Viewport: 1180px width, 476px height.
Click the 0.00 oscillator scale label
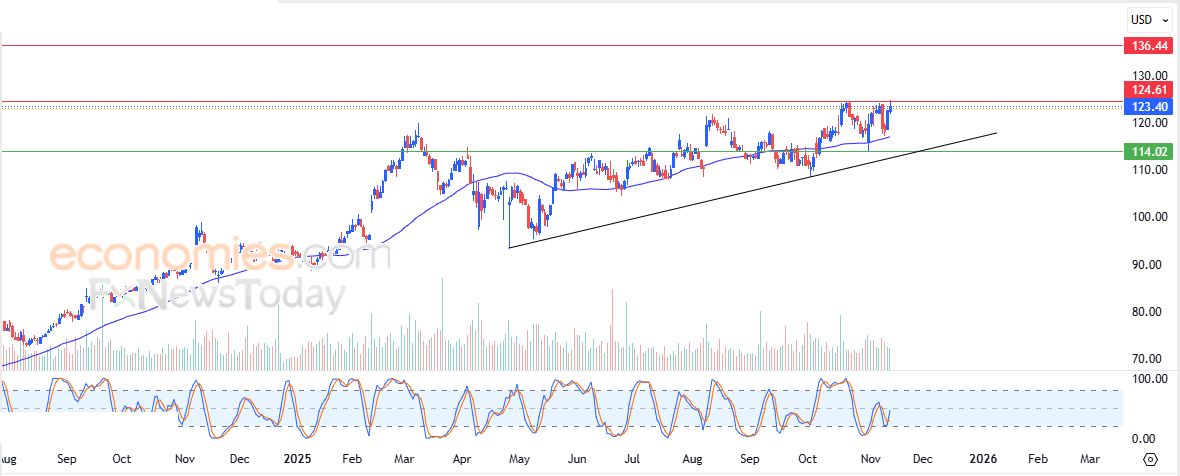click(x=1146, y=439)
